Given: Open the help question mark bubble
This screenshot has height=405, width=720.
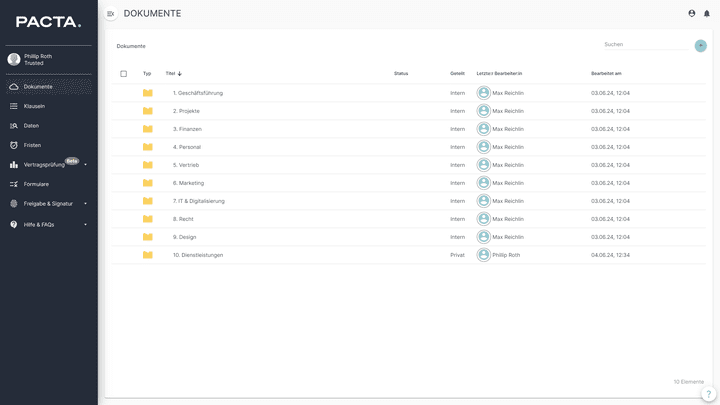Looking at the screenshot, I should pyautogui.click(x=708, y=394).
